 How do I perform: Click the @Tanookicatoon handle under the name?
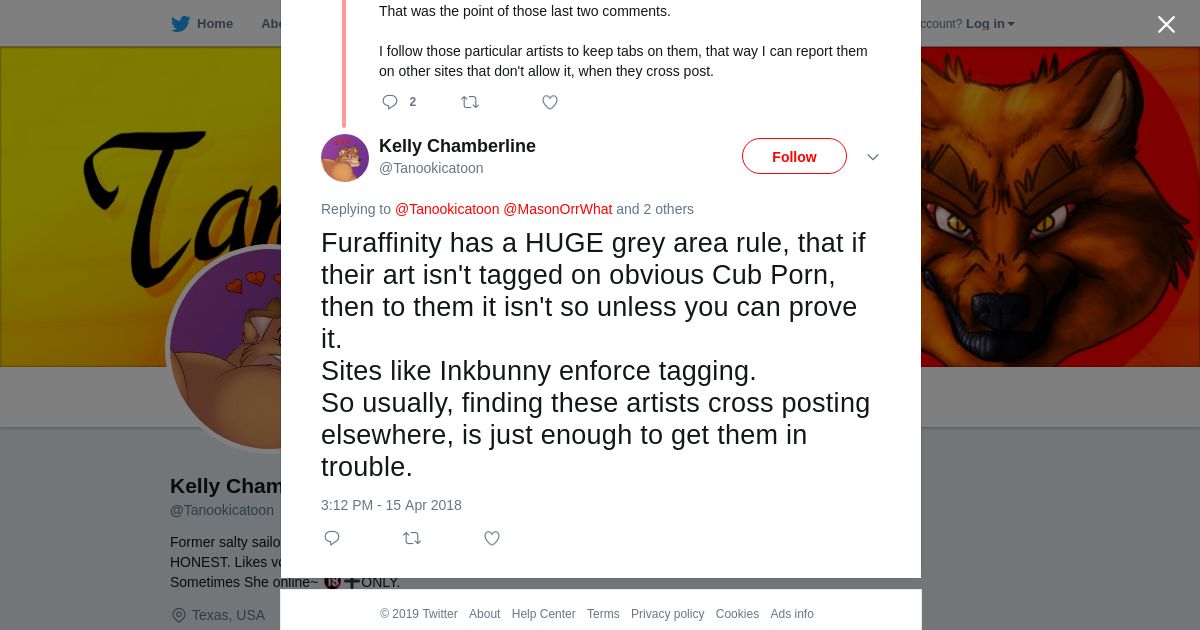point(431,168)
